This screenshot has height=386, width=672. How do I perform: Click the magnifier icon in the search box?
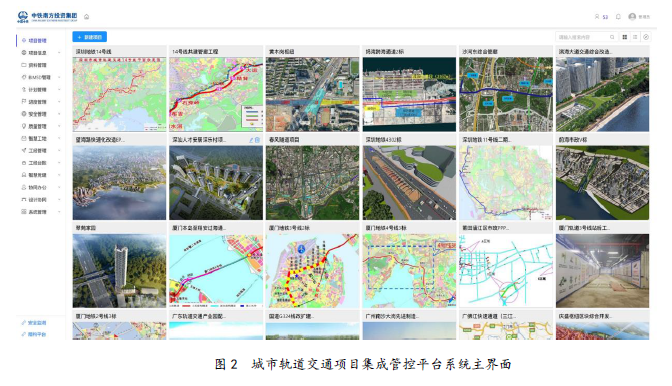(612, 37)
